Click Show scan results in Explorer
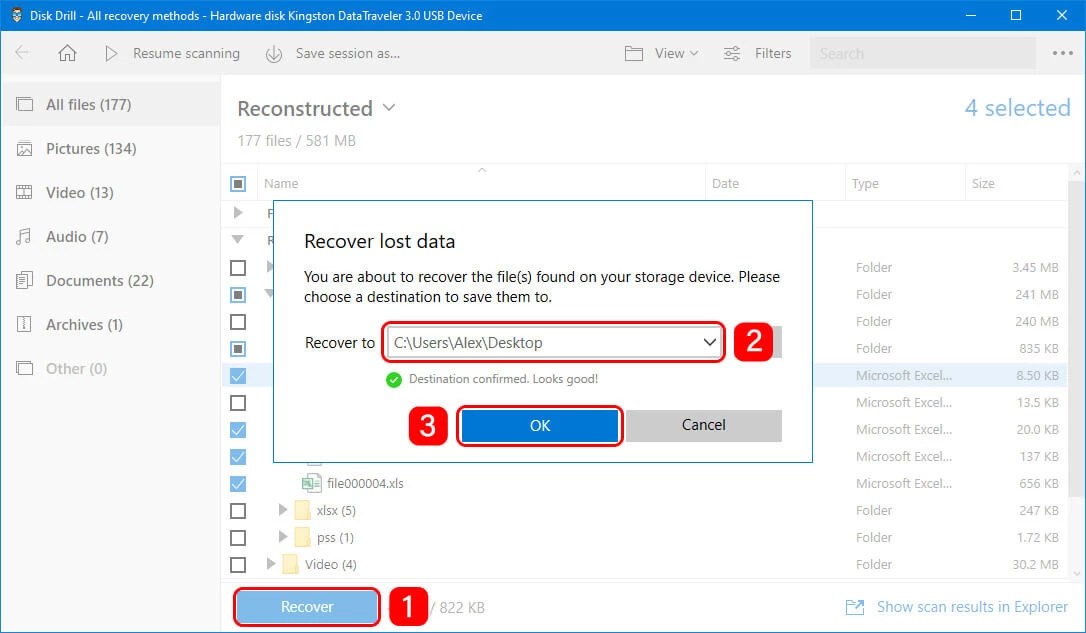 pos(971,607)
